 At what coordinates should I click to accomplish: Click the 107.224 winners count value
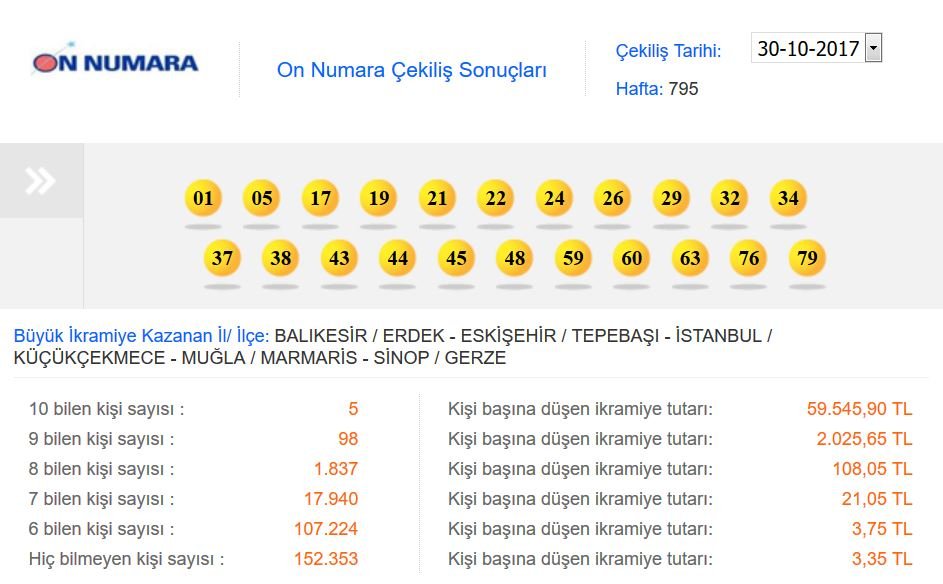pyautogui.click(x=325, y=529)
